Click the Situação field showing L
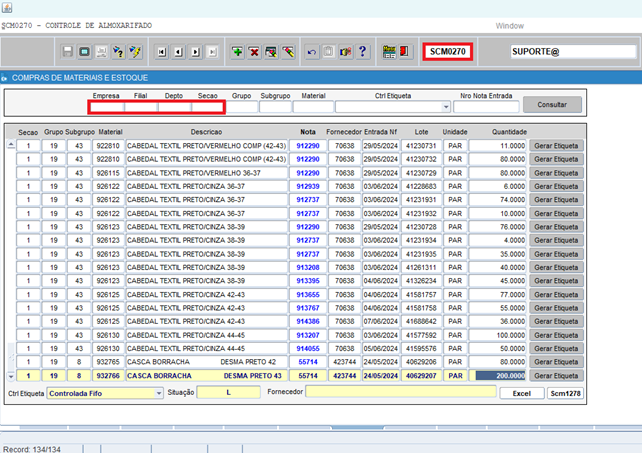This screenshot has width=642, height=453. coord(228,392)
